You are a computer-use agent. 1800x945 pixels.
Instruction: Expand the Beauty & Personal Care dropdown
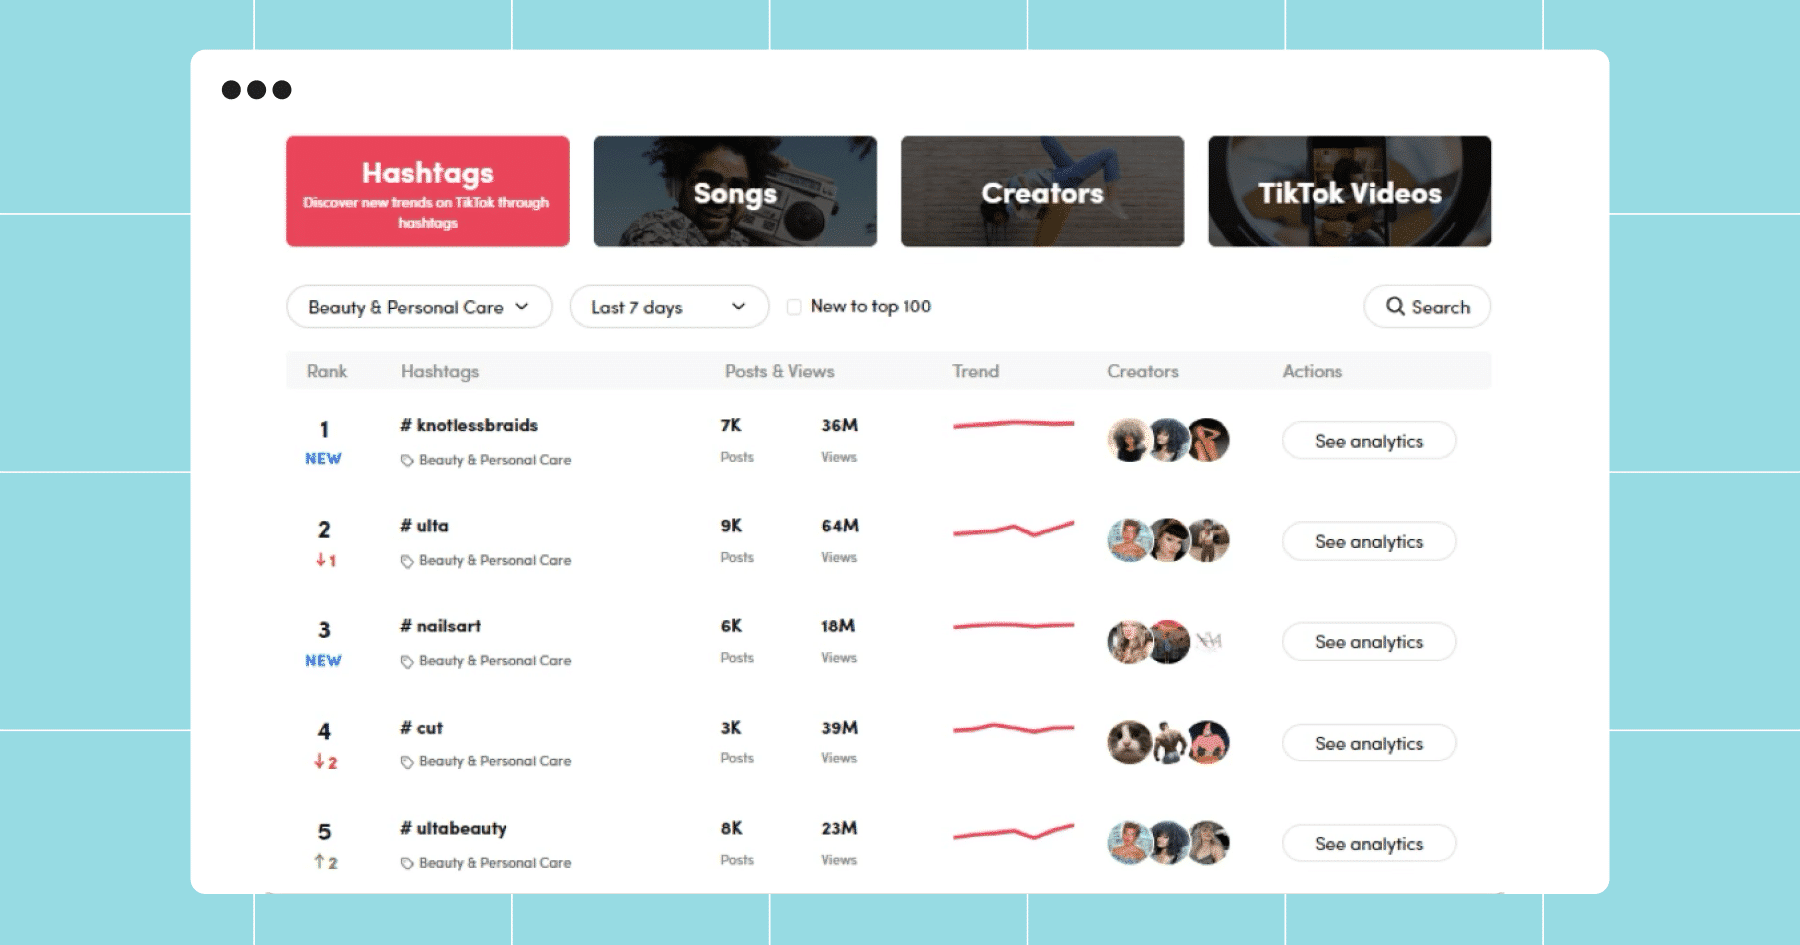[x=419, y=306]
